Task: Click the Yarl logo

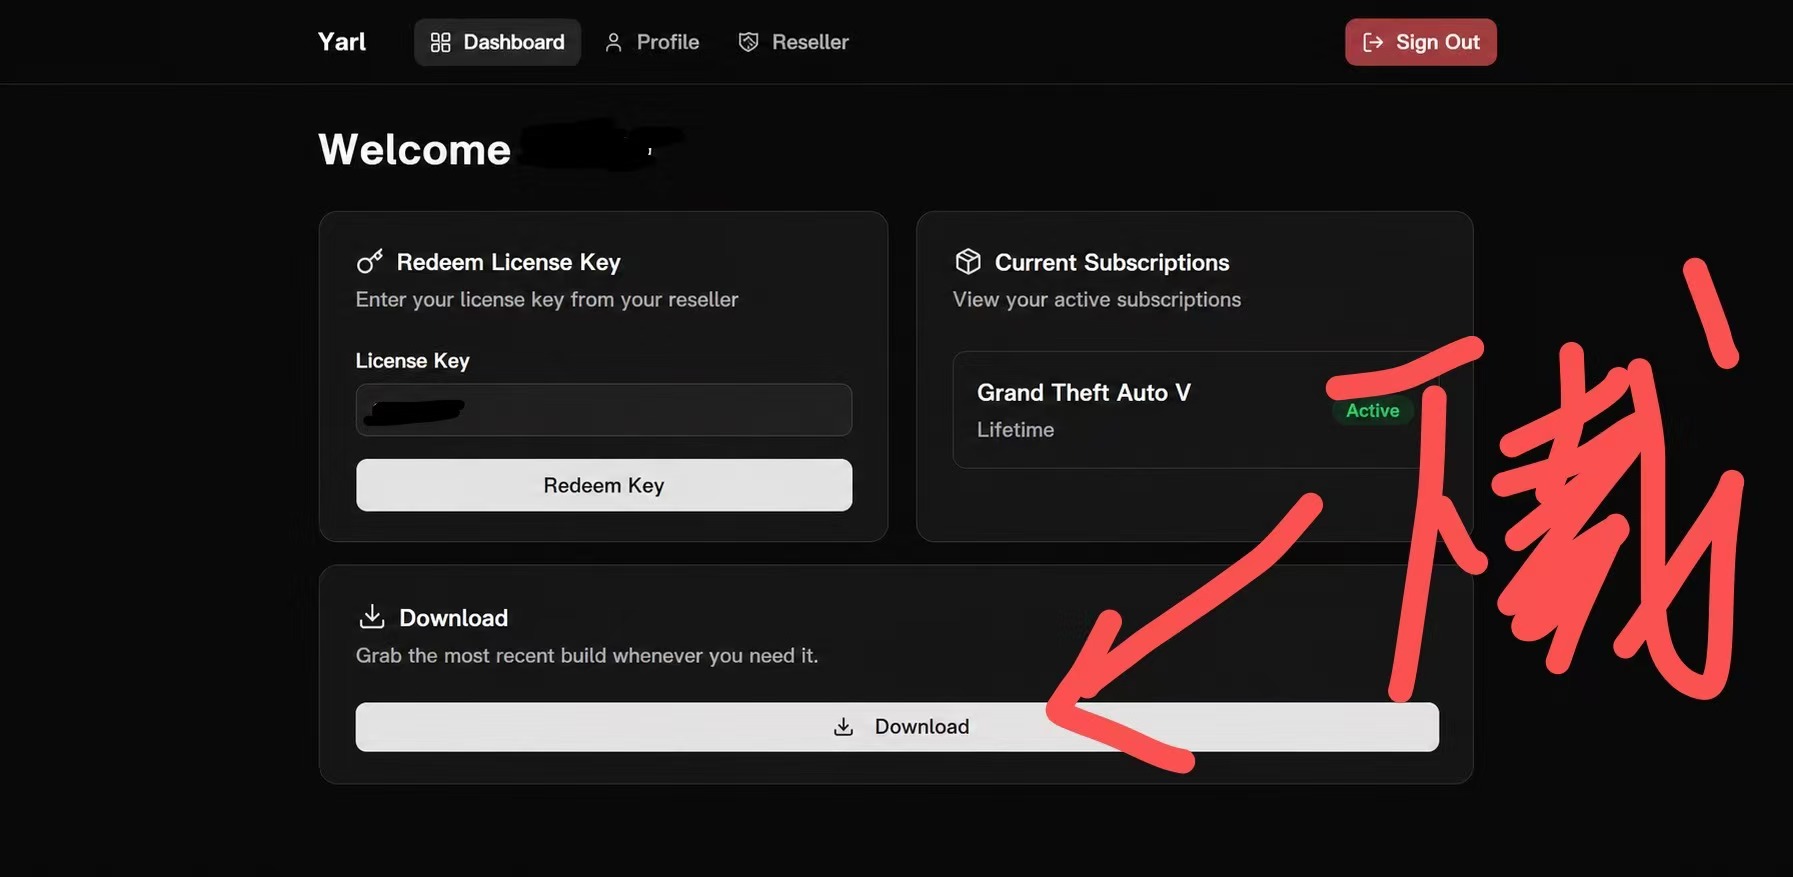Action: coord(342,42)
